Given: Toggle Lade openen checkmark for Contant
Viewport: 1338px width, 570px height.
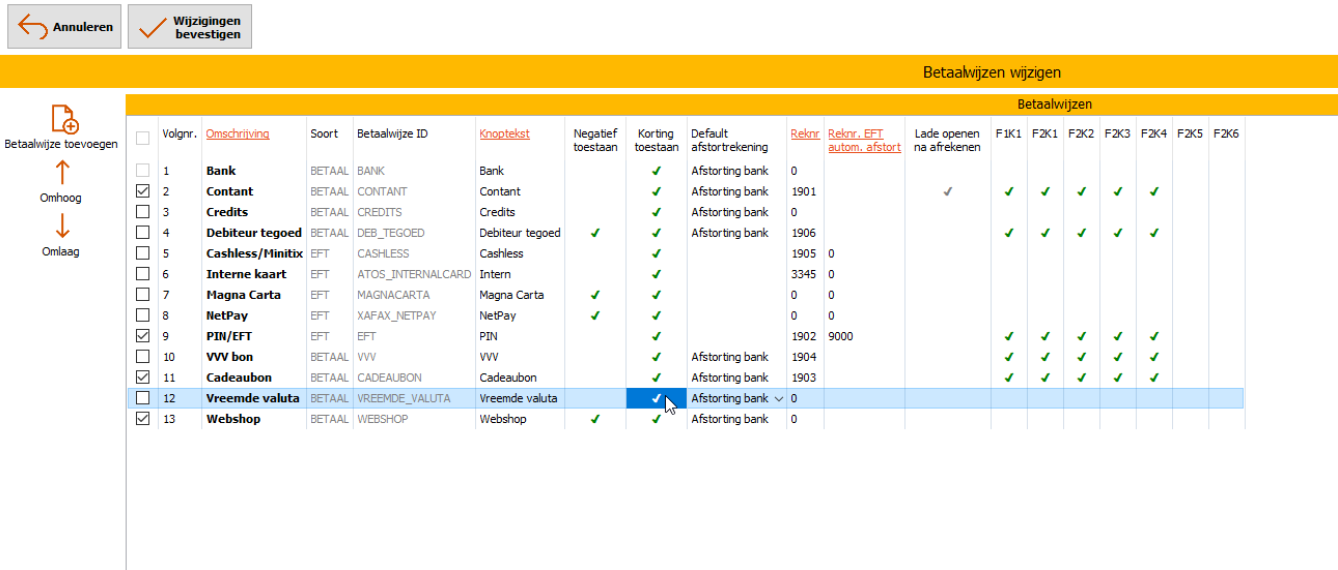Looking at the screenshot, I should click(x=947, y=192).
